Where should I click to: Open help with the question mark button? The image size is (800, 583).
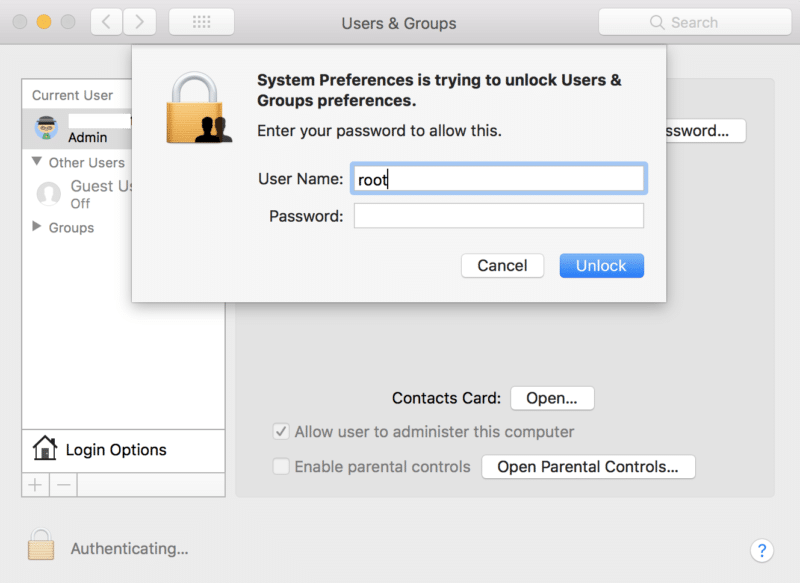tap(762, 550)
